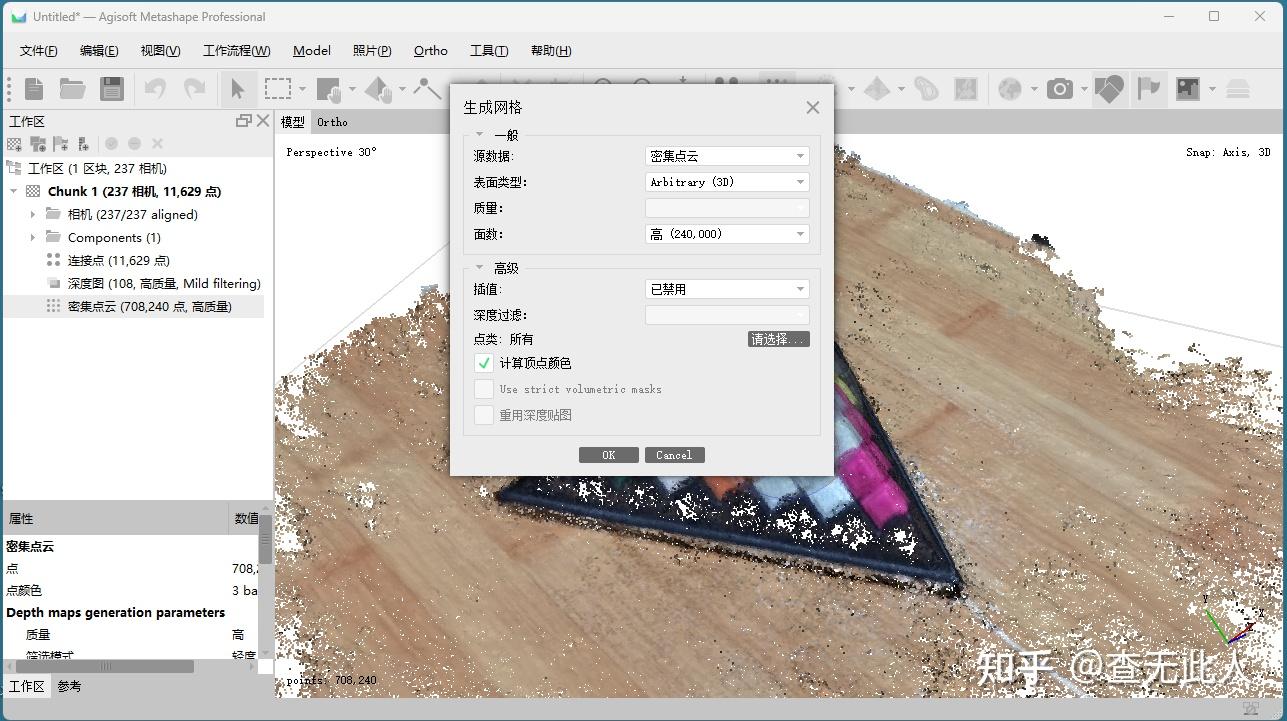
Task: Save the project using the save icon
Action: (111, 88)
